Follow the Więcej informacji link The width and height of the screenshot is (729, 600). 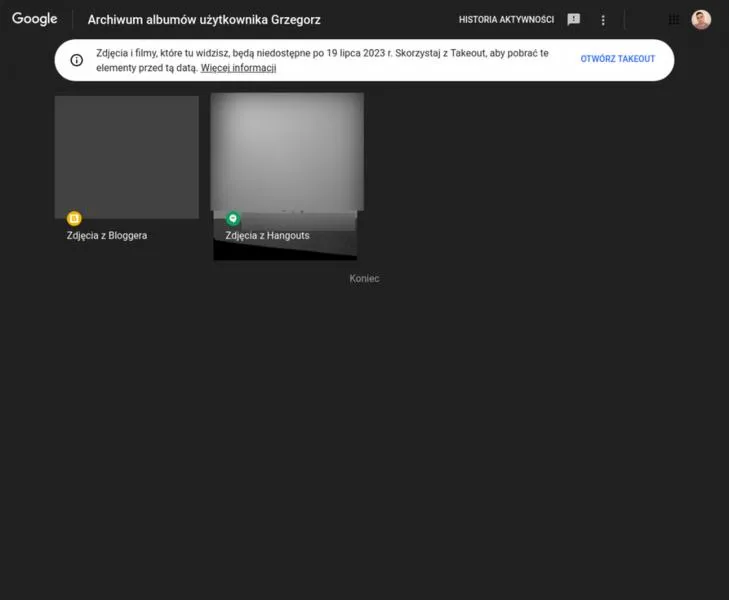point(238,68)
